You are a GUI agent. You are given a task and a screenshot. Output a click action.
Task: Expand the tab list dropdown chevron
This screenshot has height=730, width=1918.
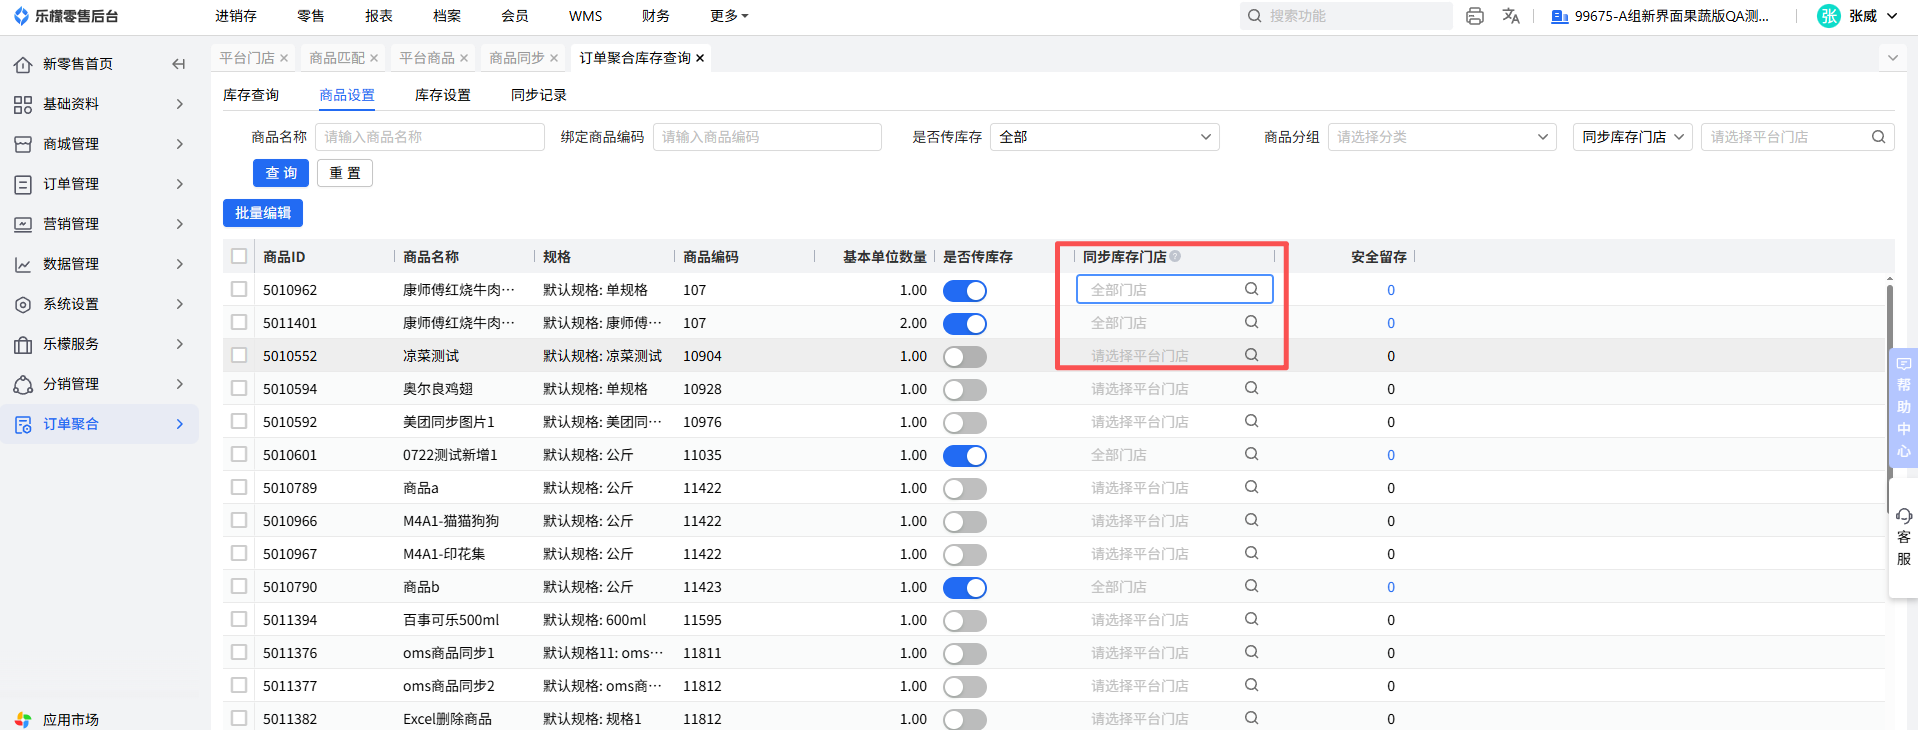click(x=1892, y=58)
